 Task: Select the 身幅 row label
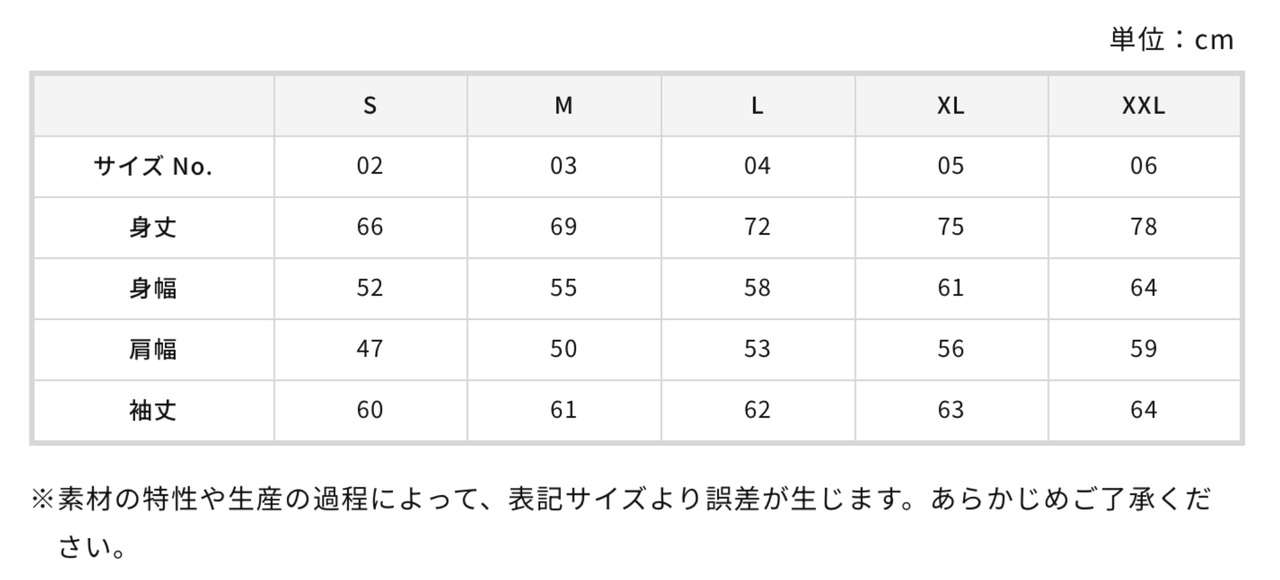[x=154, y=289]
